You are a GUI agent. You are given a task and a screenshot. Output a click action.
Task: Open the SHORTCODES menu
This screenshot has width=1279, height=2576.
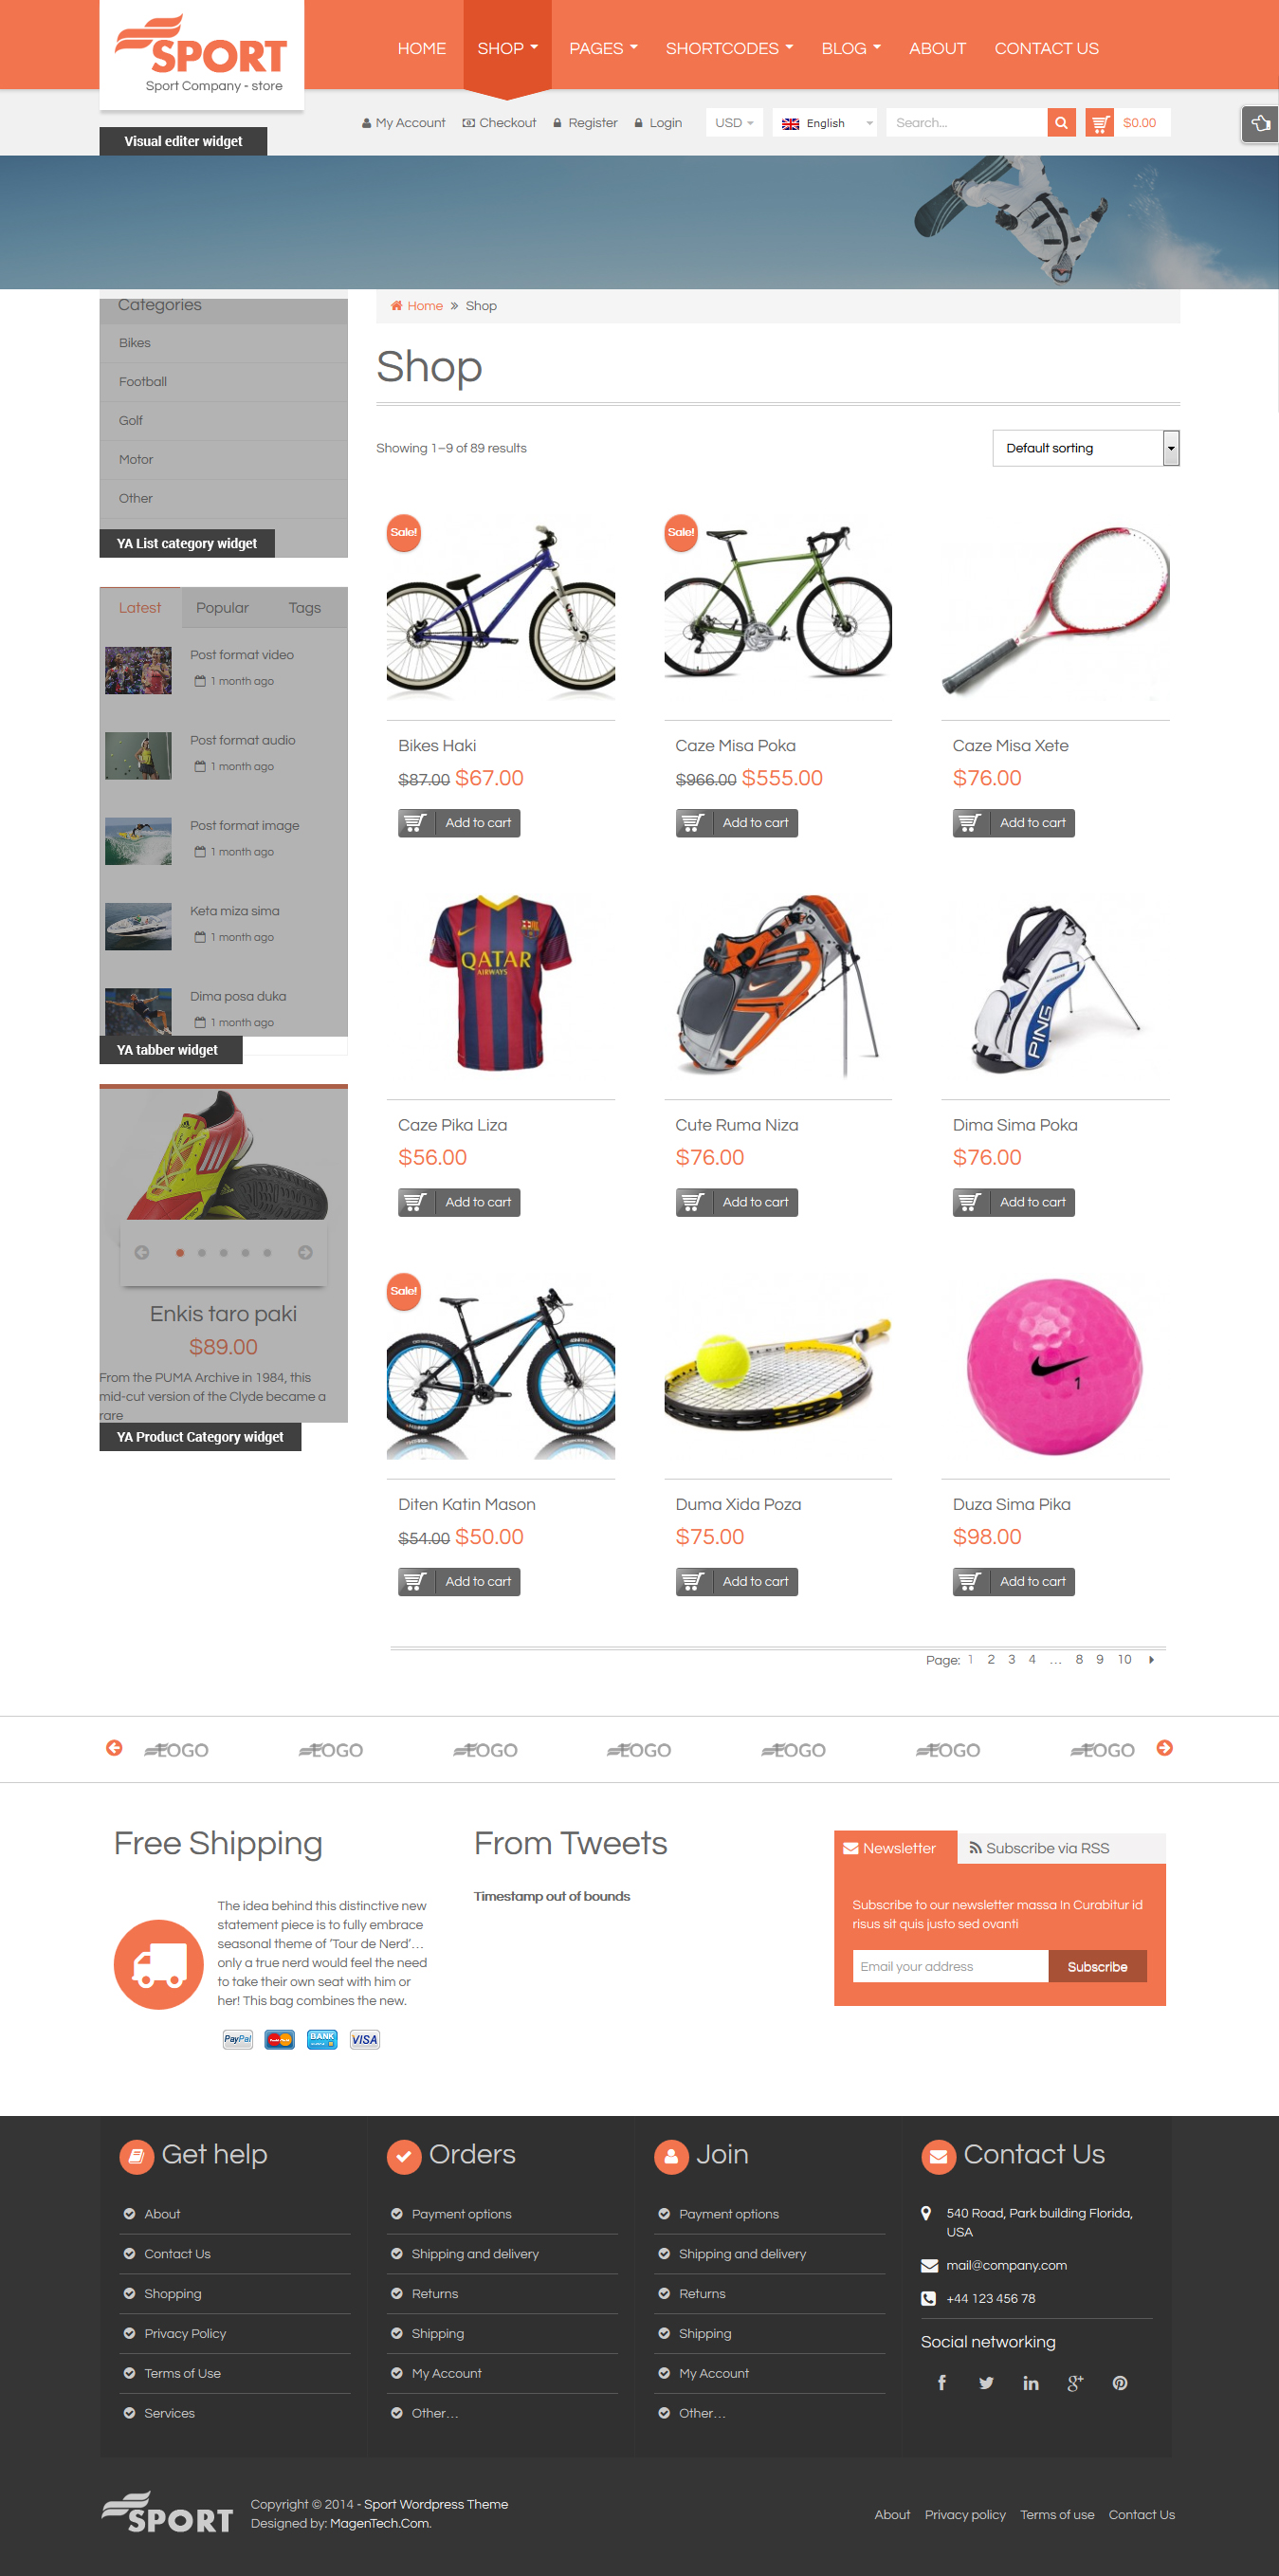coord(729,48)
